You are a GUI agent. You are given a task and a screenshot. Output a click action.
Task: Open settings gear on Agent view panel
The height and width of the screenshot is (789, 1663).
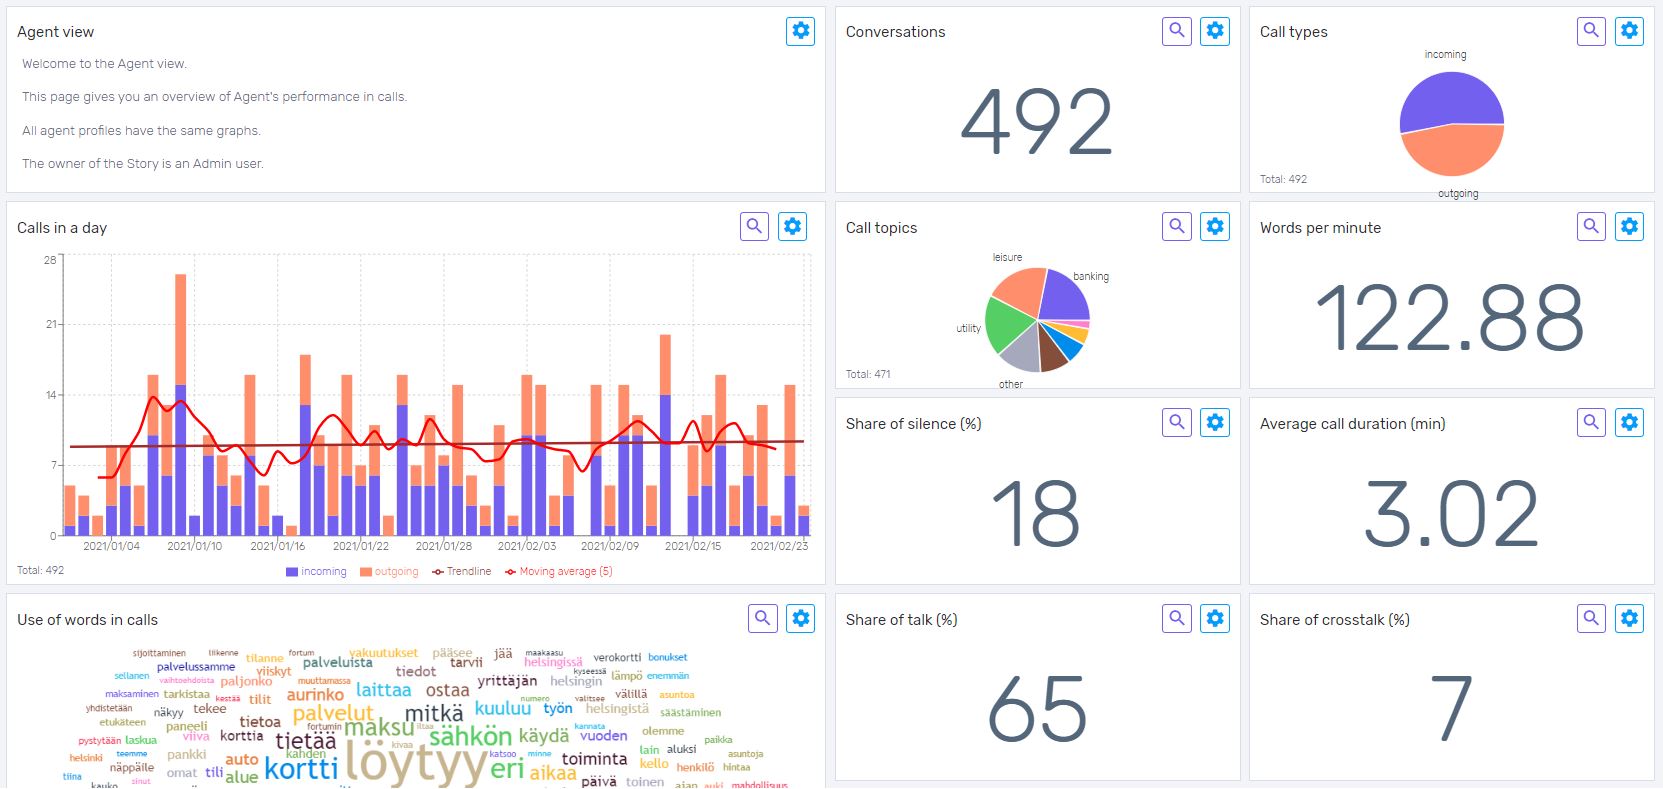pyautogui.click(x=801, y=31)
